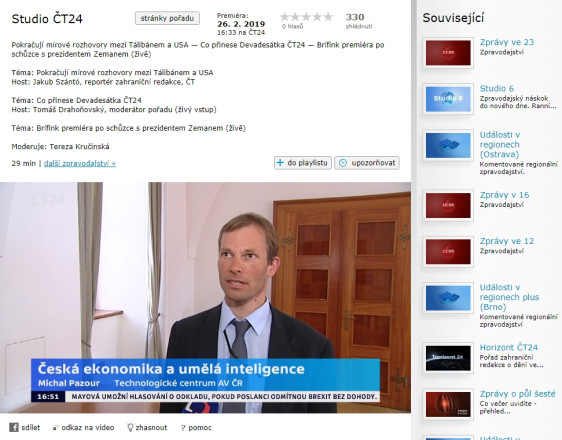The height and width of the screenshot is (440, 562).
Task: Open Události v regionech plus (Brno)
Action: click(509, 297)
